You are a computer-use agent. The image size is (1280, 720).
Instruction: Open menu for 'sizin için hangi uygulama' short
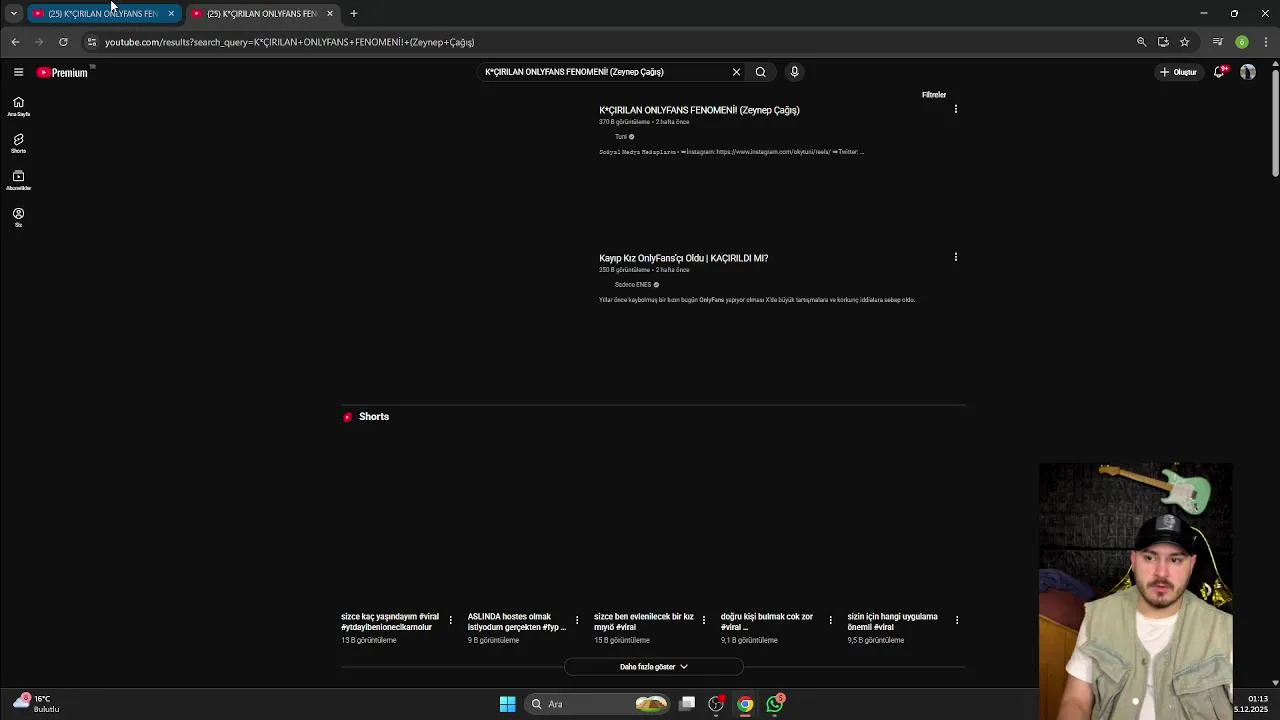[x=956, y=620]
